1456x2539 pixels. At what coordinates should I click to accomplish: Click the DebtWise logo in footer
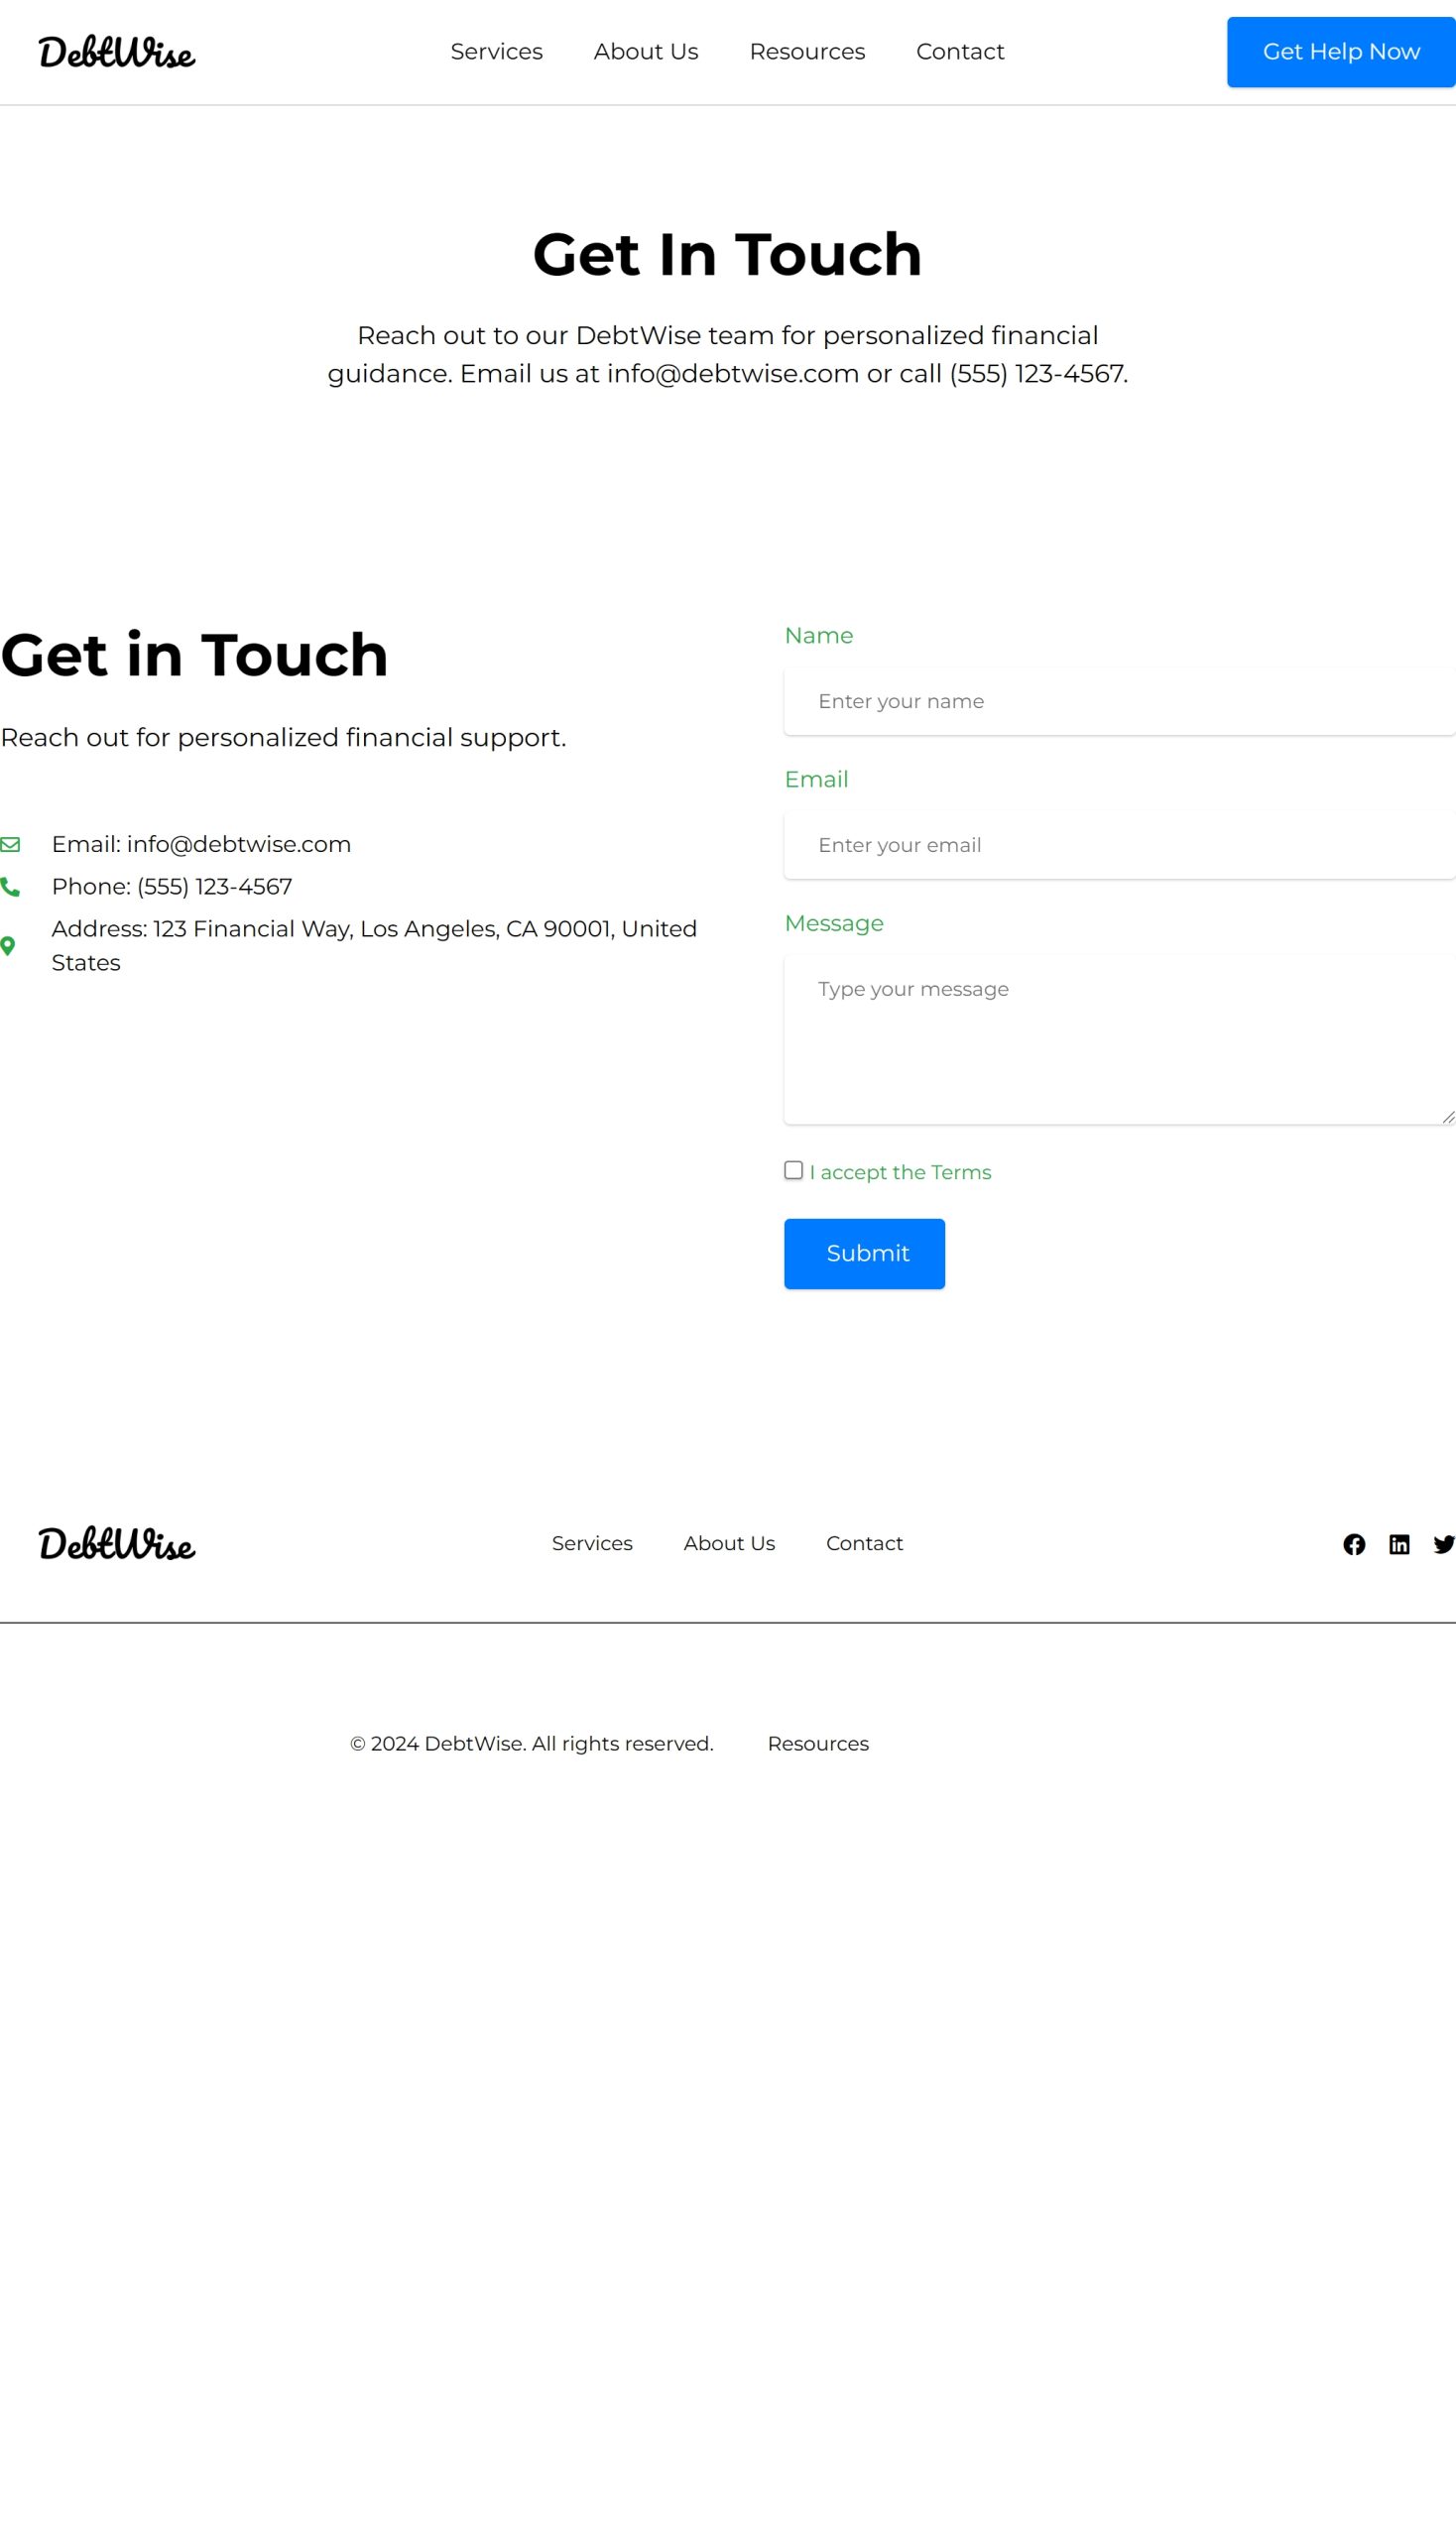pos(116,1545)
